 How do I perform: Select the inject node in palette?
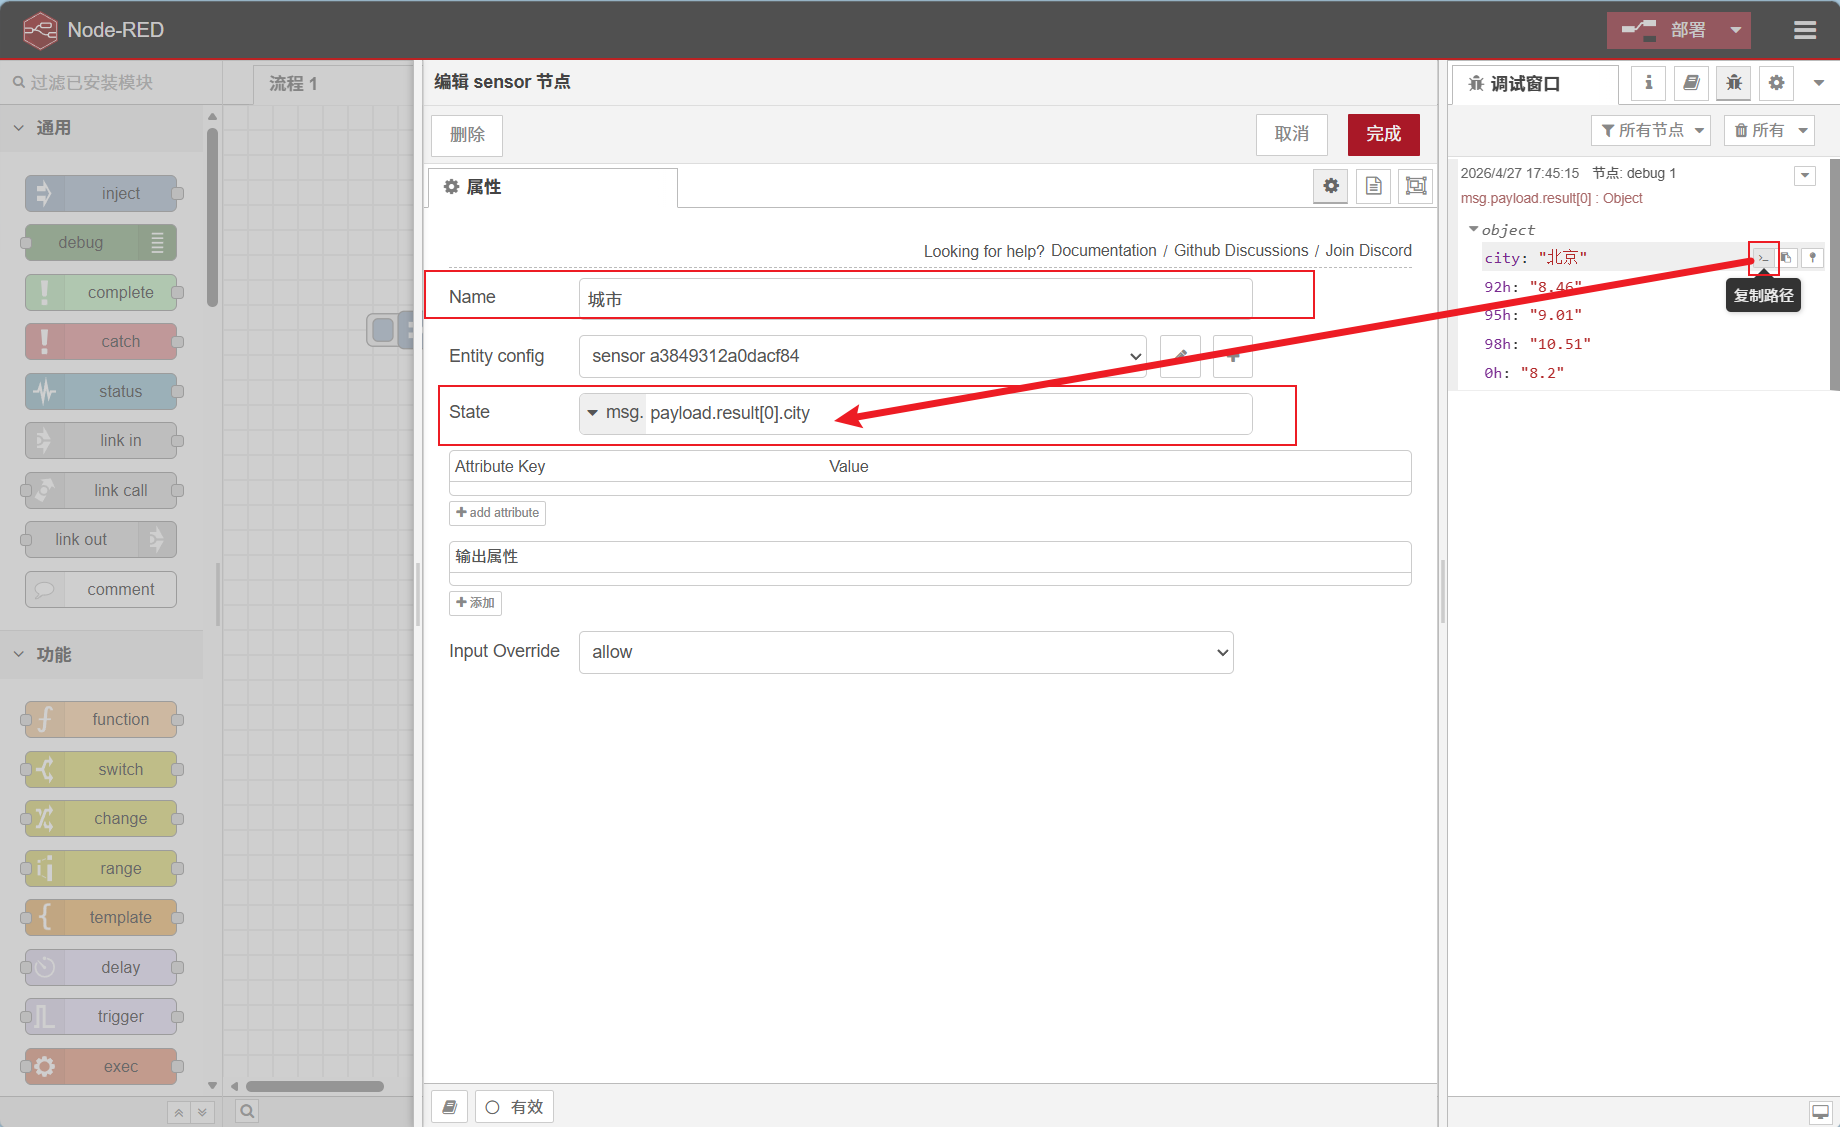coord(101,193)
